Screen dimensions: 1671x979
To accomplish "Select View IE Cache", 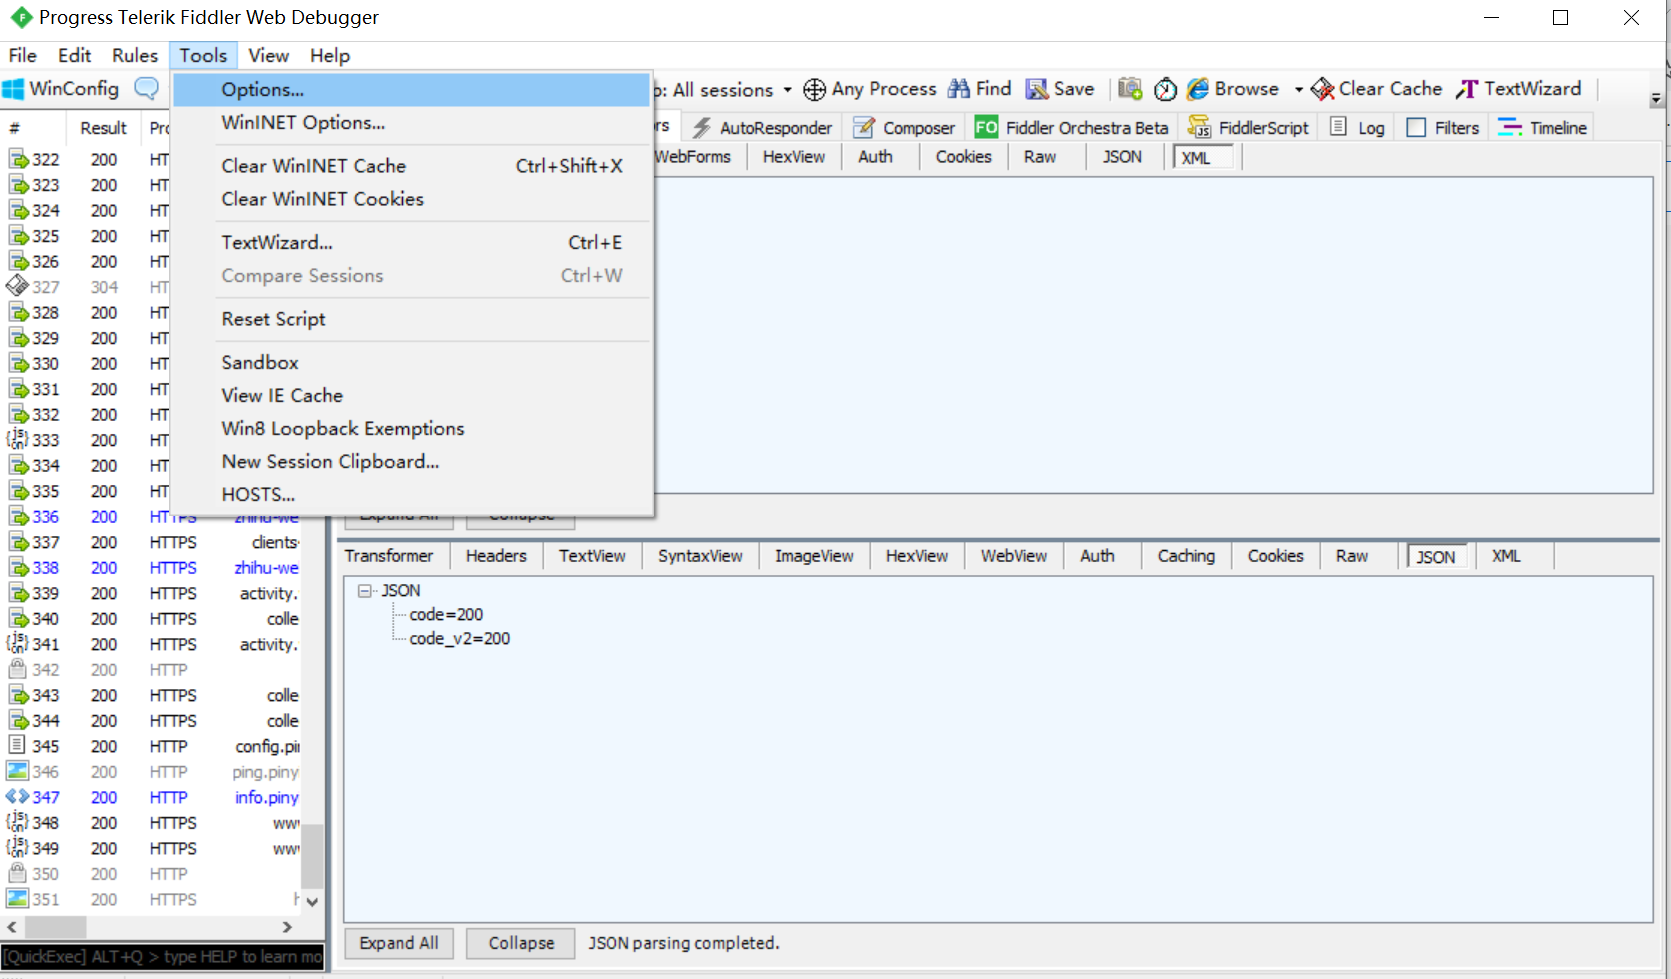I will pos(411,395).
